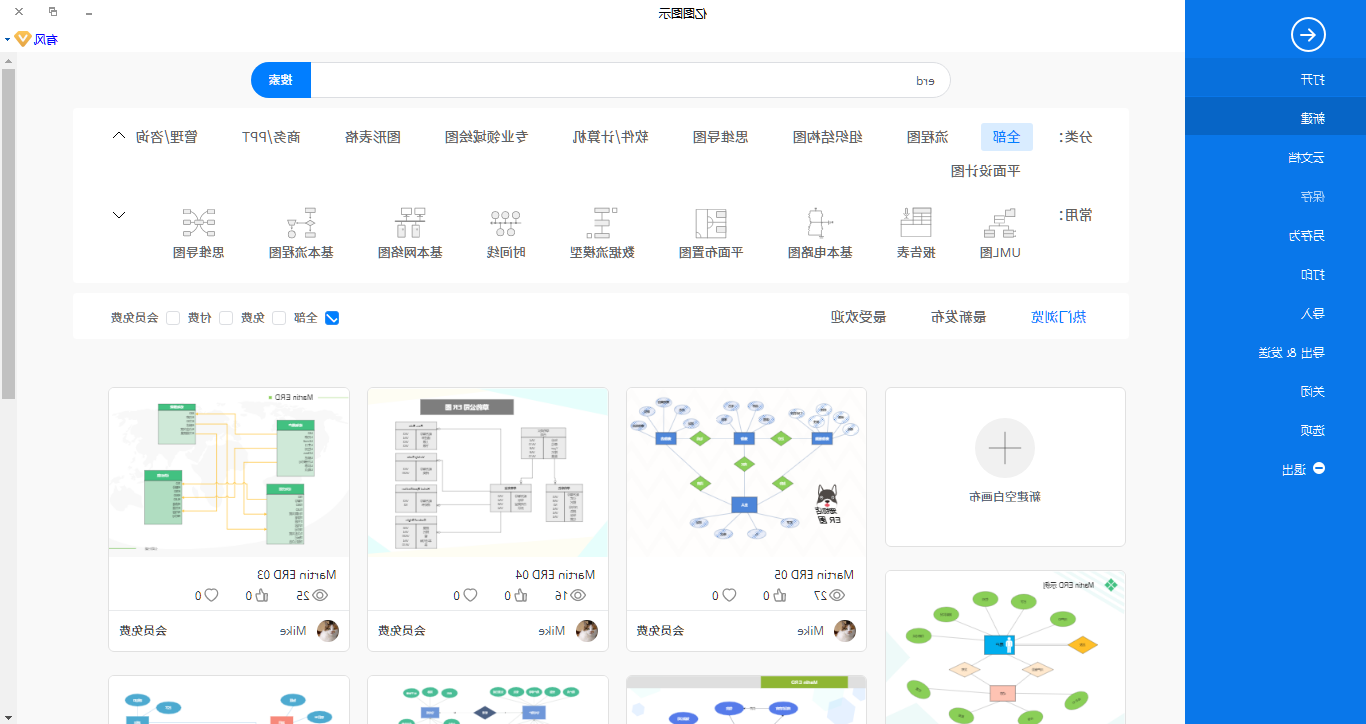Favorite Martin ERD 04 with heart icon
Image resolution: width=1366 pixels, height=724 pixels.
471,595
